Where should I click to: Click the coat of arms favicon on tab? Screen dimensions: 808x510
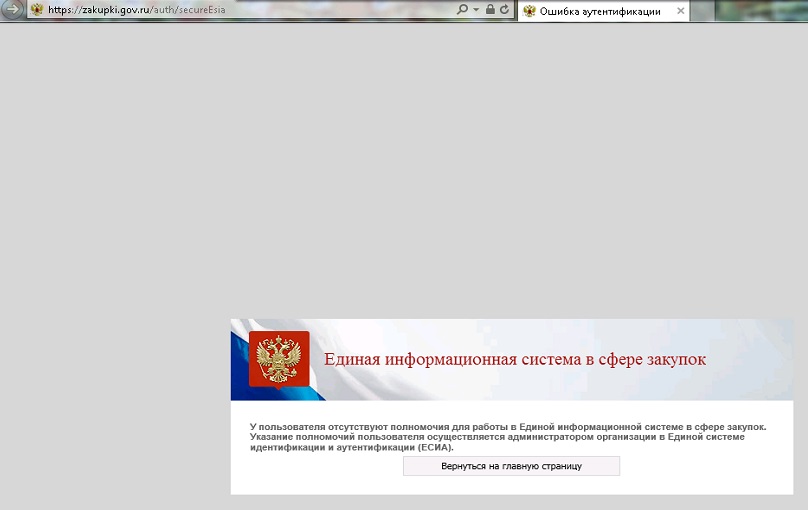[529, 12]
